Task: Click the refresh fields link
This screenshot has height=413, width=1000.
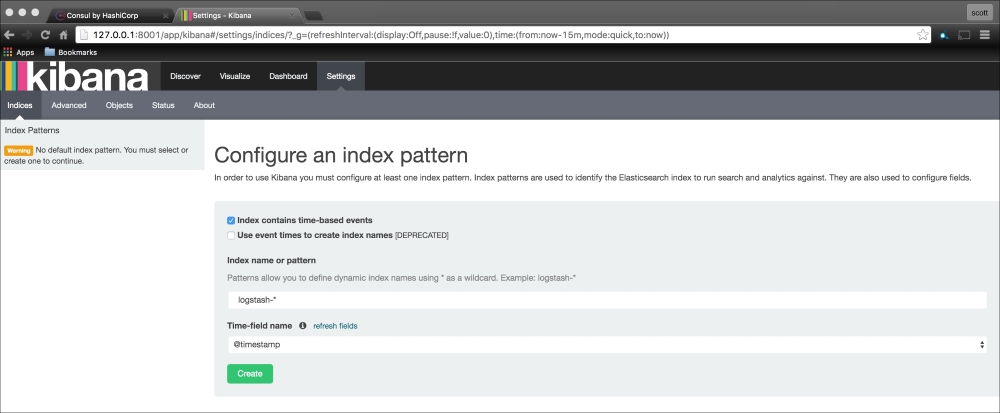Action: [335, 326]
